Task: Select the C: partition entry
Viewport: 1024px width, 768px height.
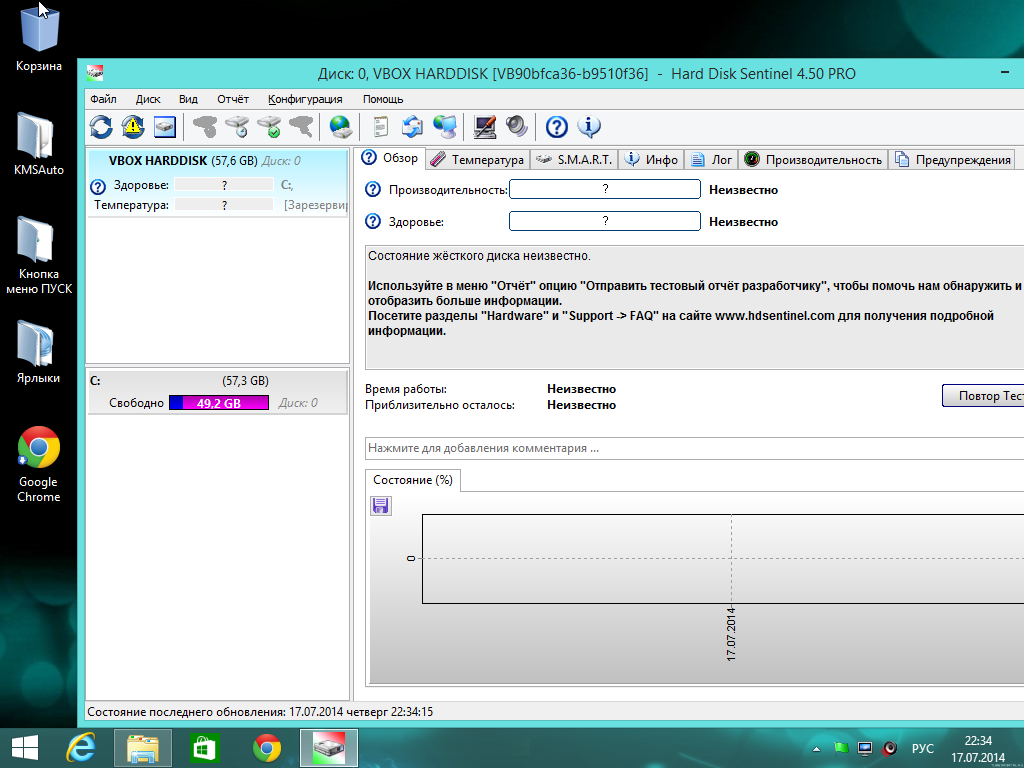Action: (217, 392)
